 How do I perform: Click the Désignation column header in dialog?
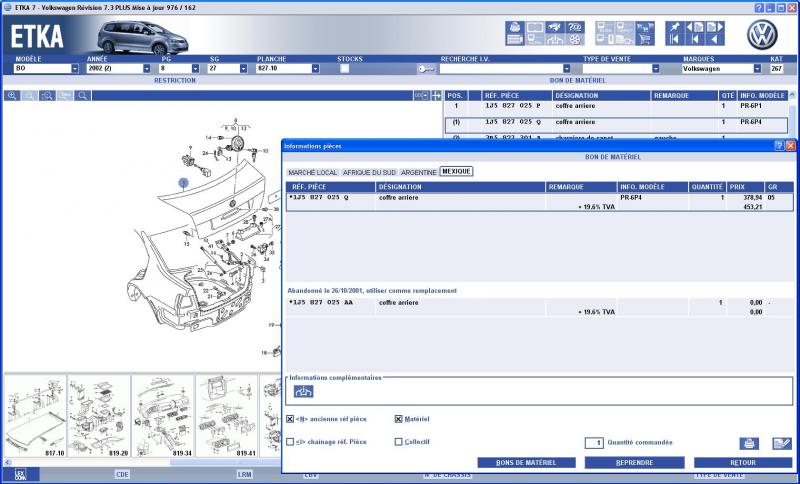[x=460, y=187]
